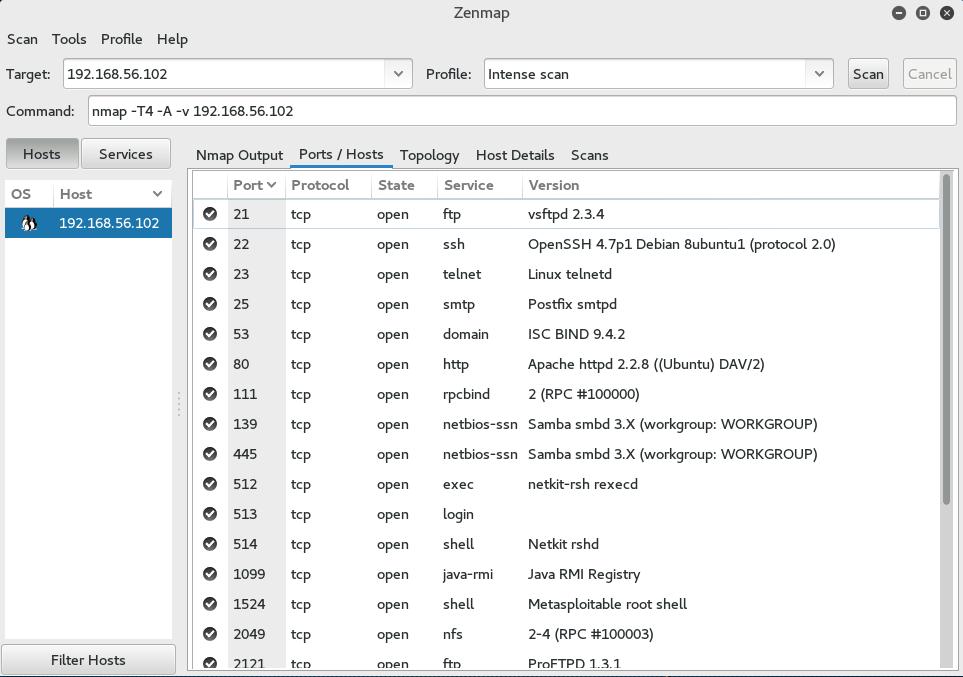
Task: Select the Ports / Hosts tab
Action: click(x=341, y=154)
